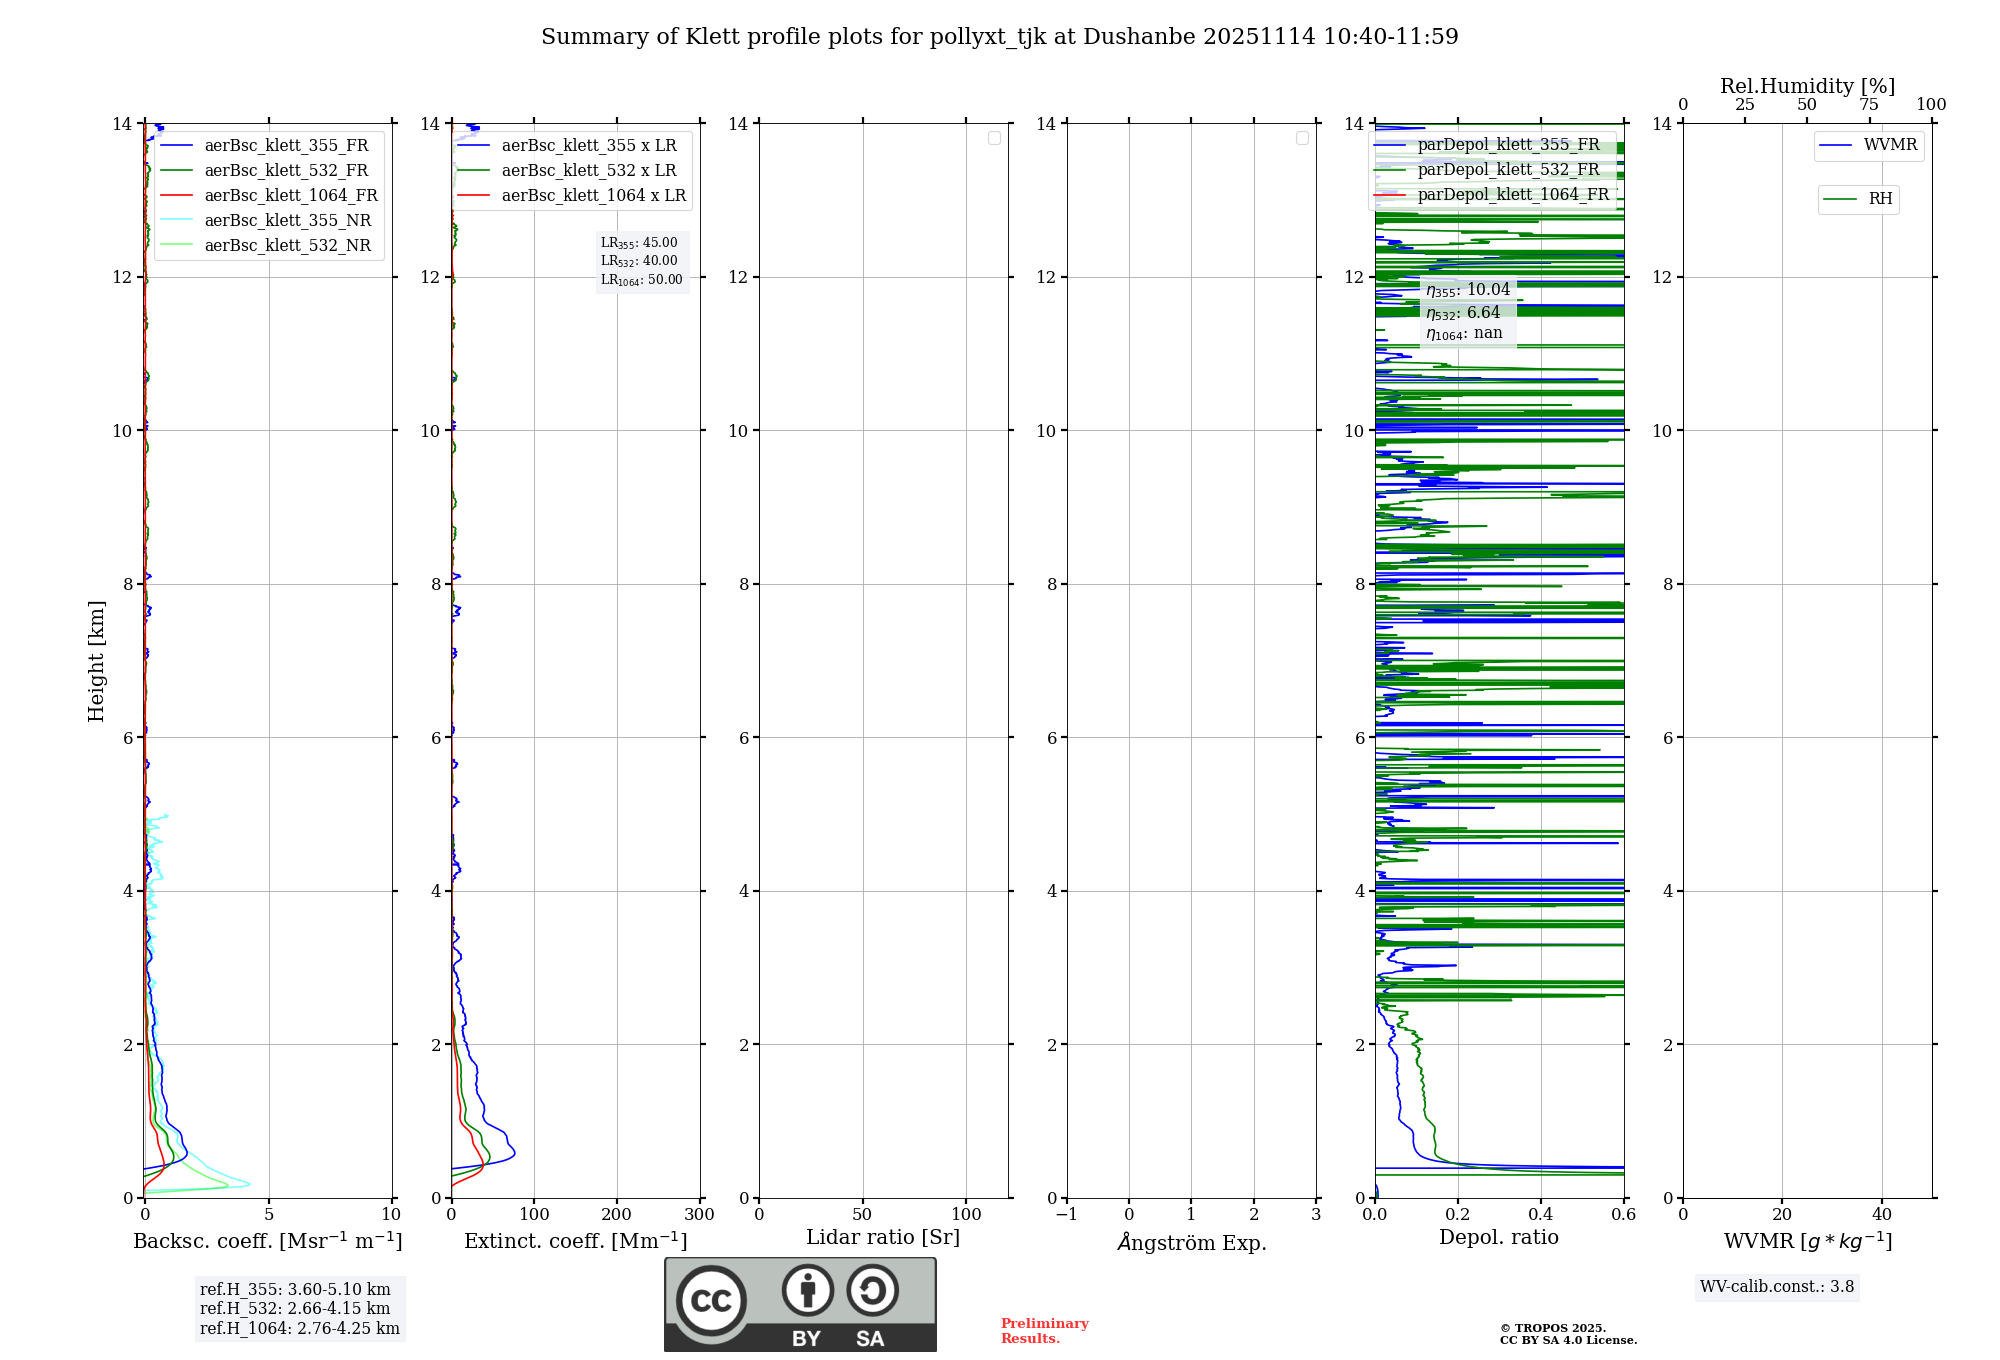This screenshot has height=1360, width=2000.
Task: Click the Preliminary Results red text
Action: (x=1044, y=1330)
